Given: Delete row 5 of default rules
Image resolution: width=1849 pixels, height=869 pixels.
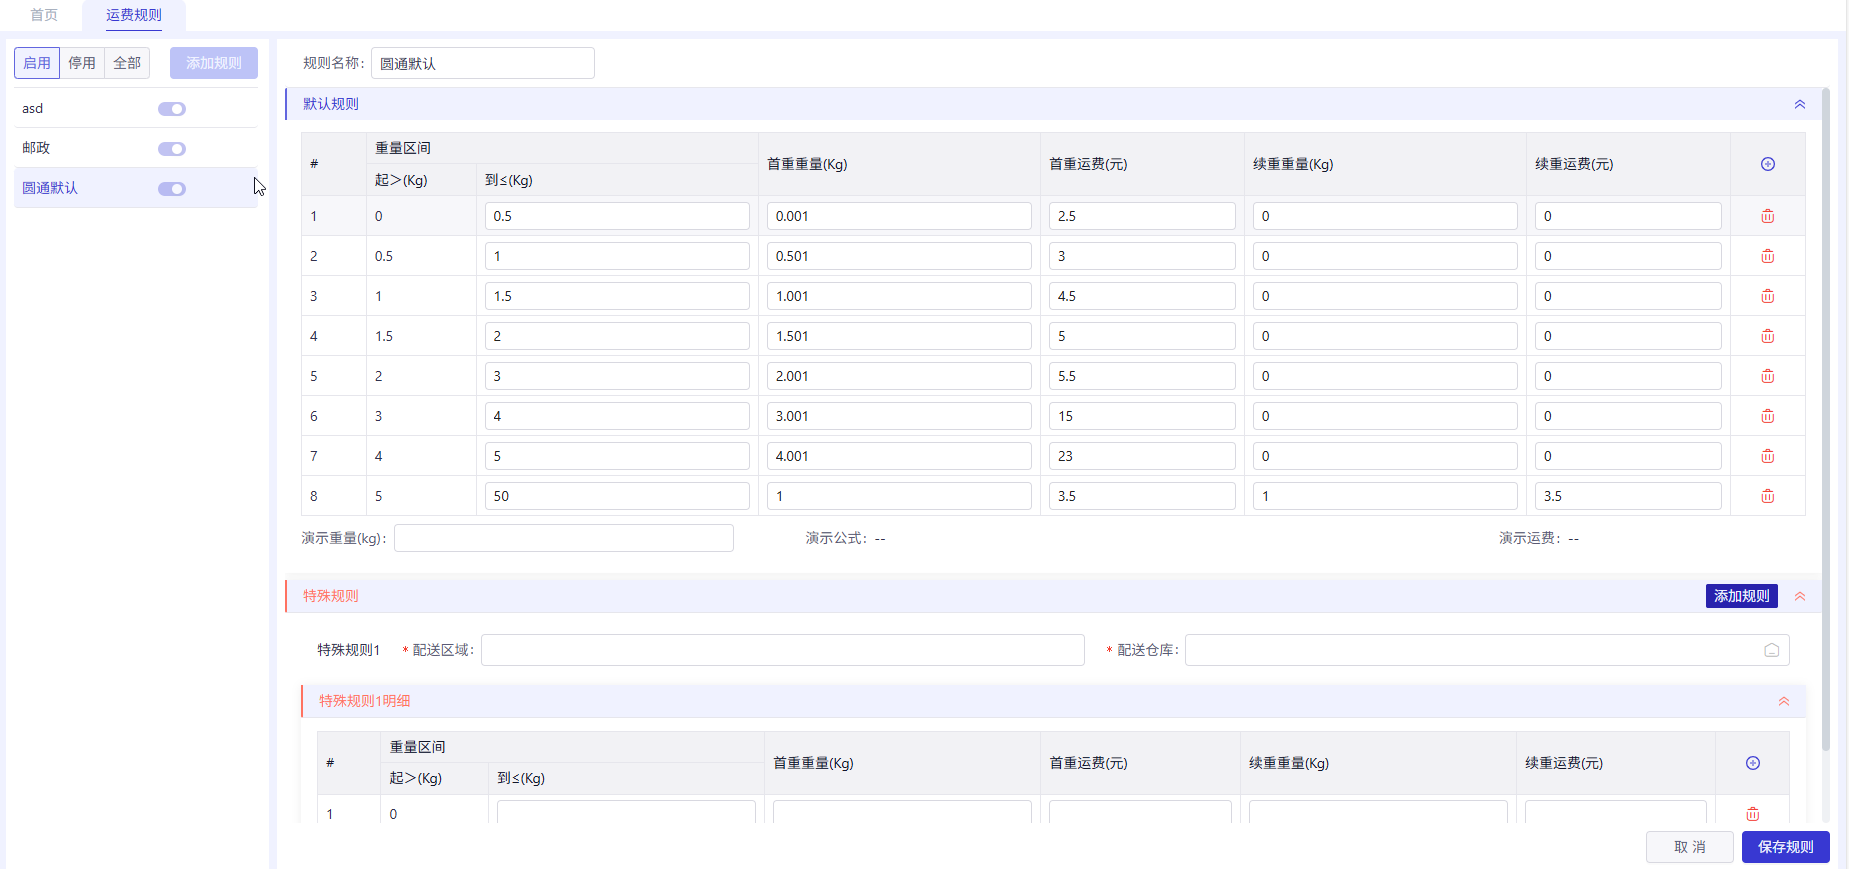Looking at the screenshot, I should pyautogui.click(x=1767, y=376).
